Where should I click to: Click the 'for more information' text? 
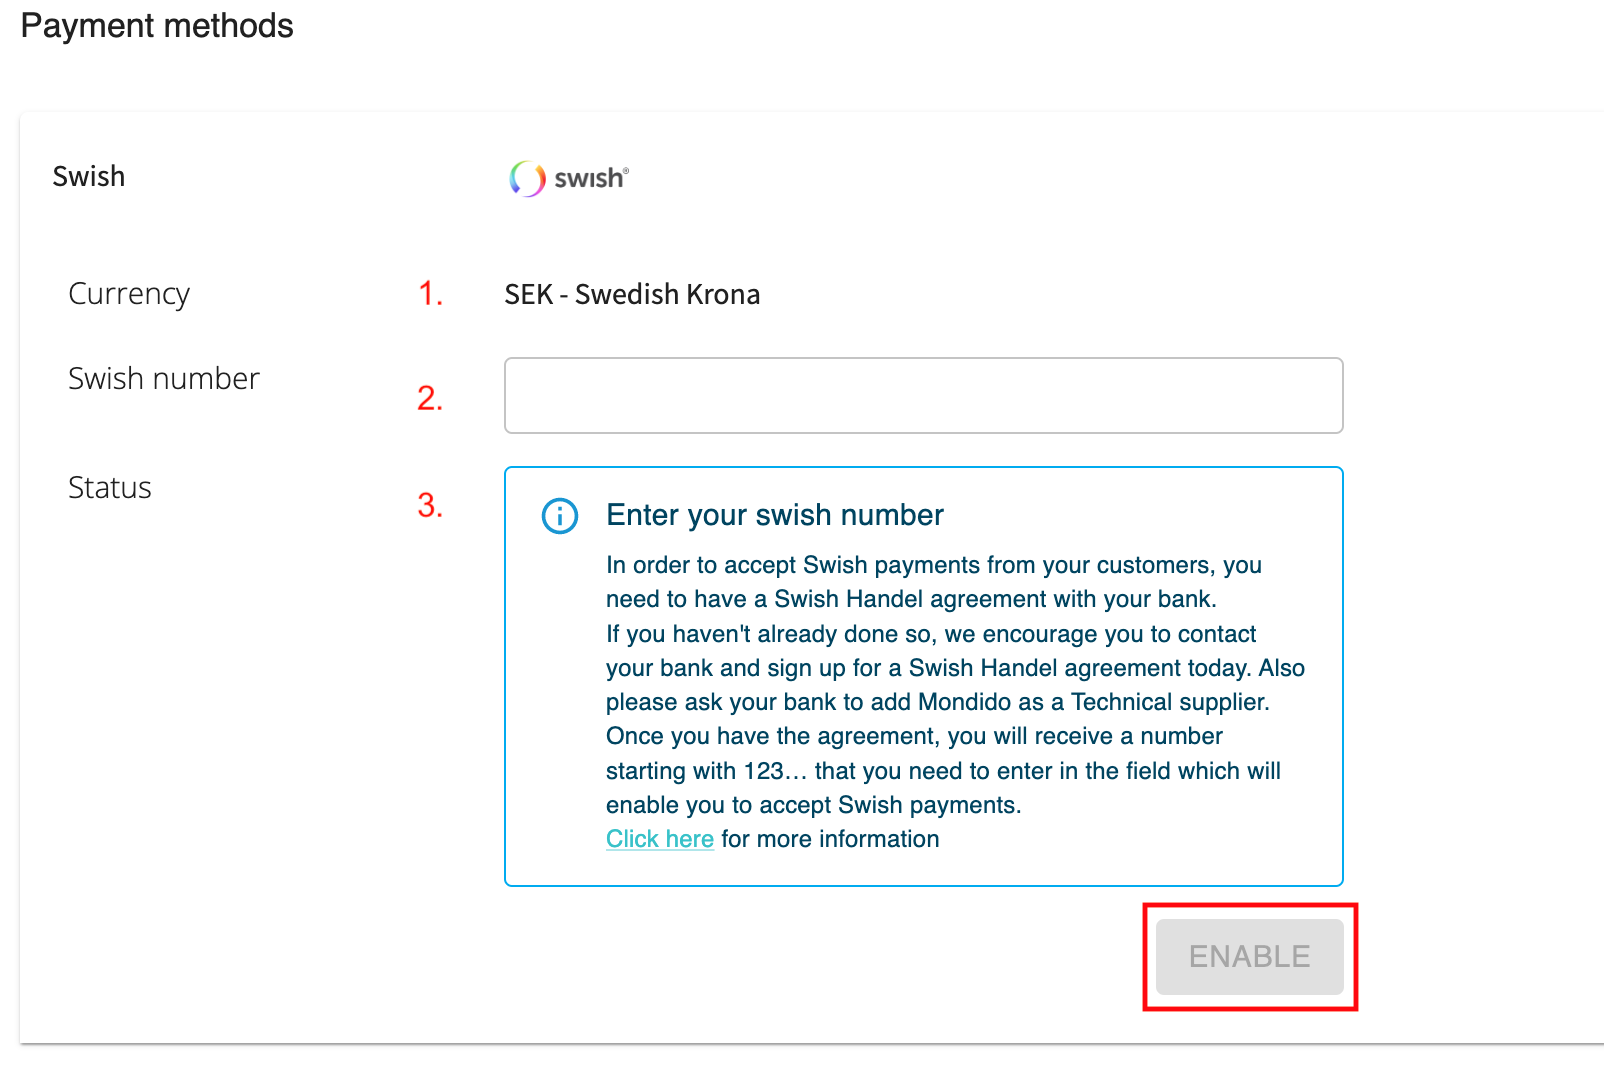[830, 839]
